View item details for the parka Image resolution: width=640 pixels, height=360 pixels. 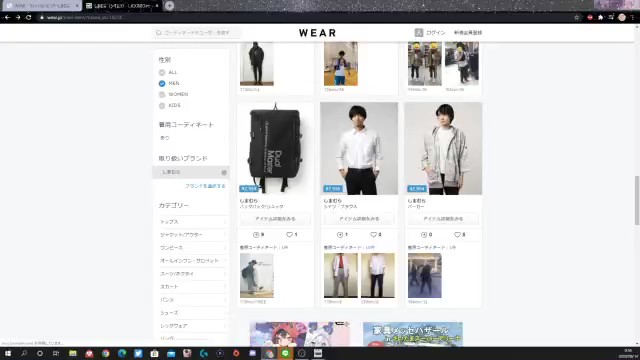(x=443, y=219)
